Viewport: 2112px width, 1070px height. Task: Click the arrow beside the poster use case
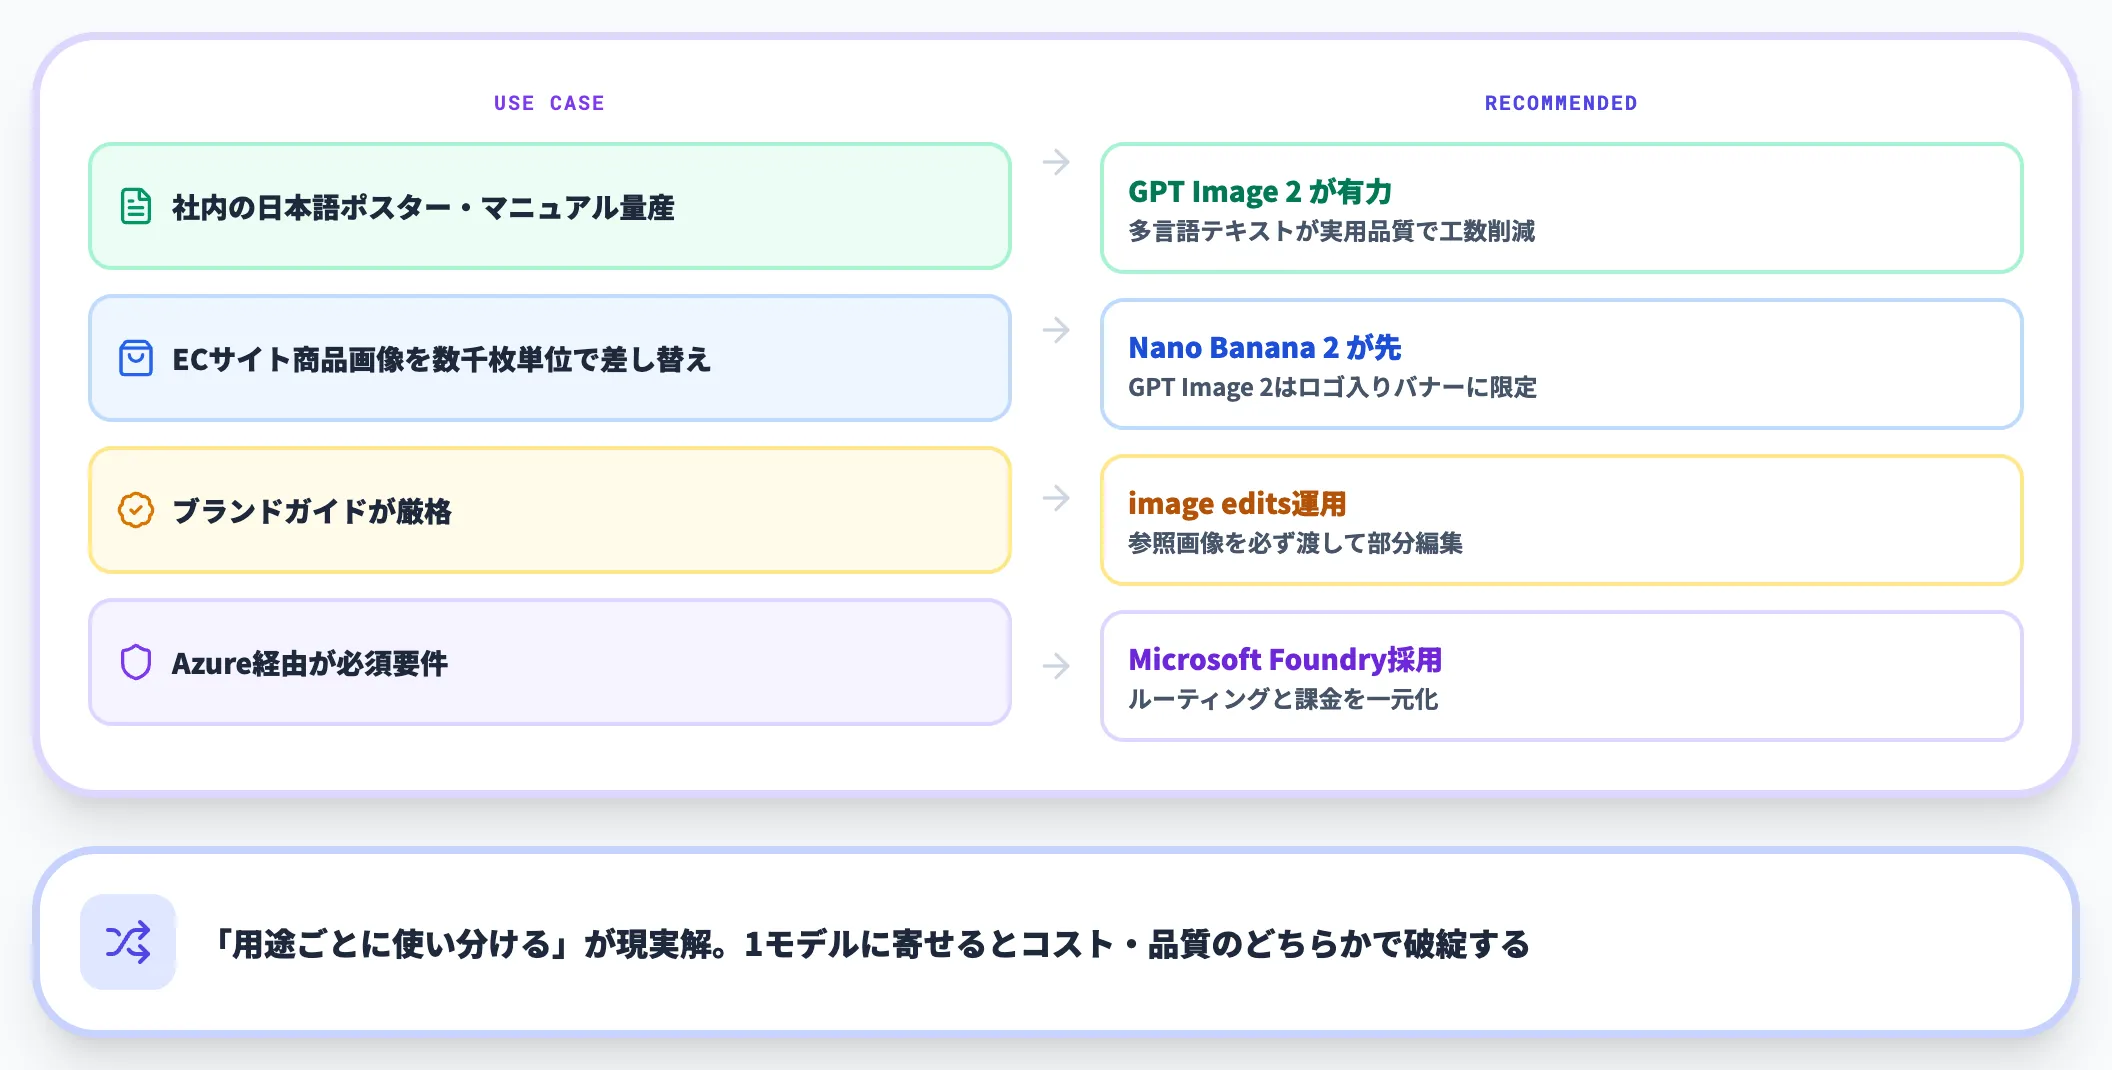[x=1057, y=163]
